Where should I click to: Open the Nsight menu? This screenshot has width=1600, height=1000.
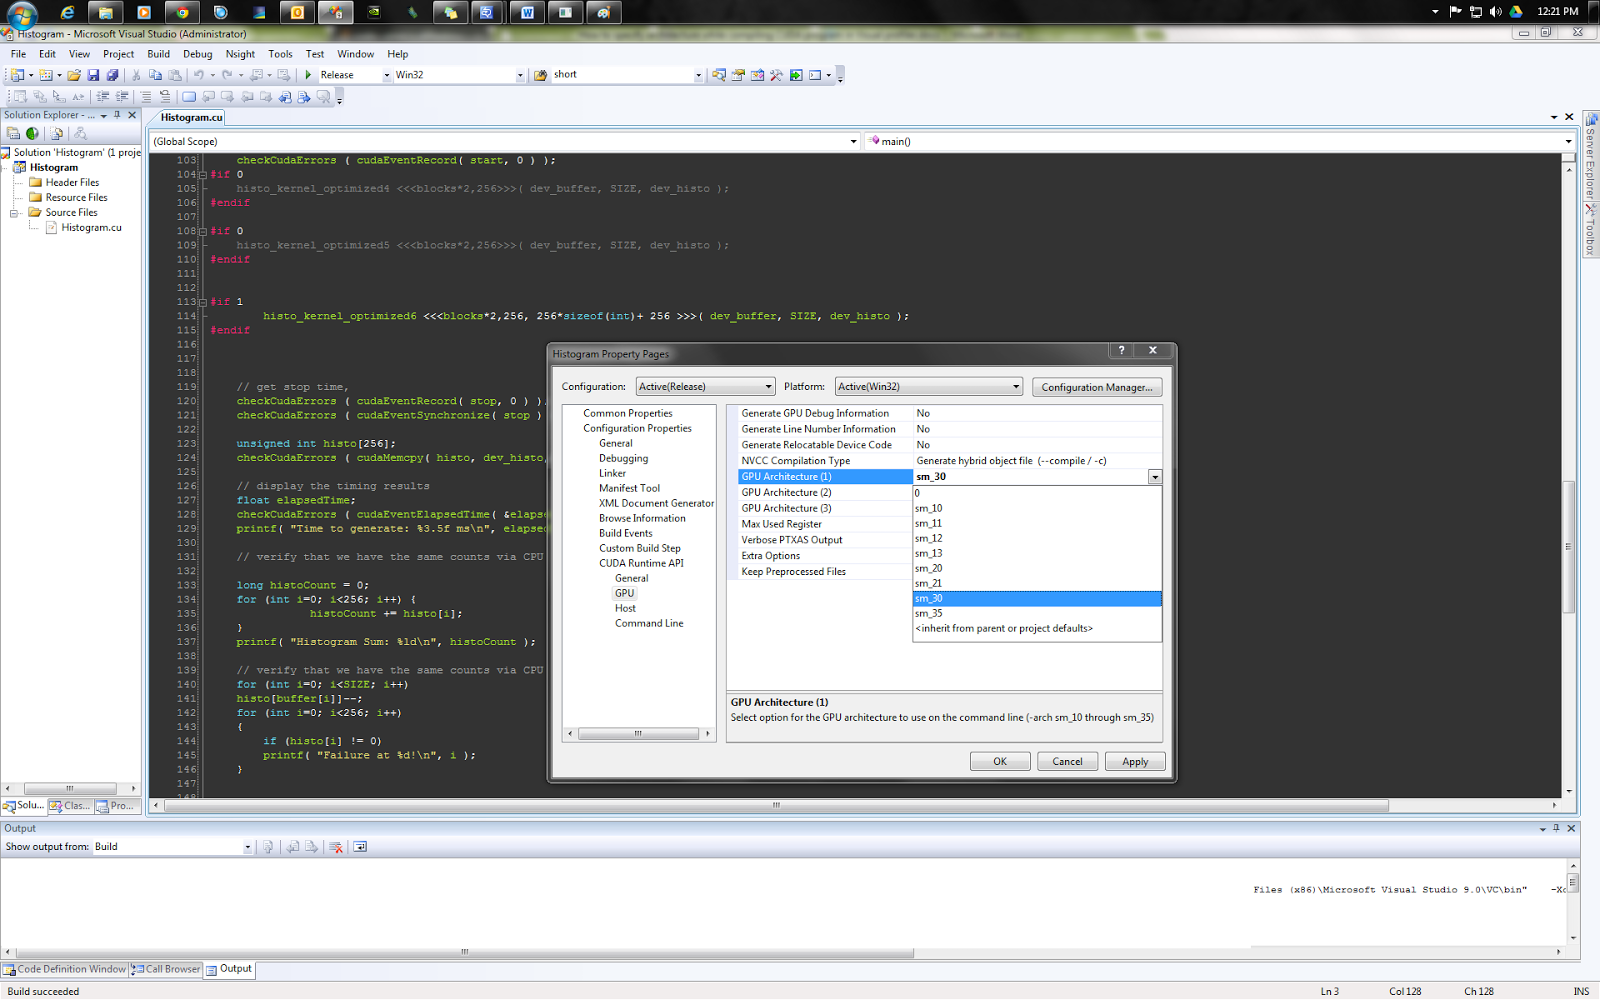[240, 54]
